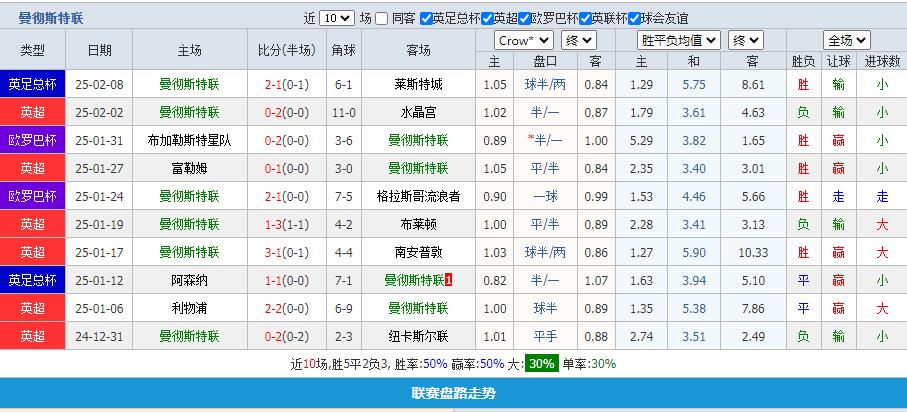
Task: Click the 曼彻斯特联 title at top left
Action: point(51,18)
